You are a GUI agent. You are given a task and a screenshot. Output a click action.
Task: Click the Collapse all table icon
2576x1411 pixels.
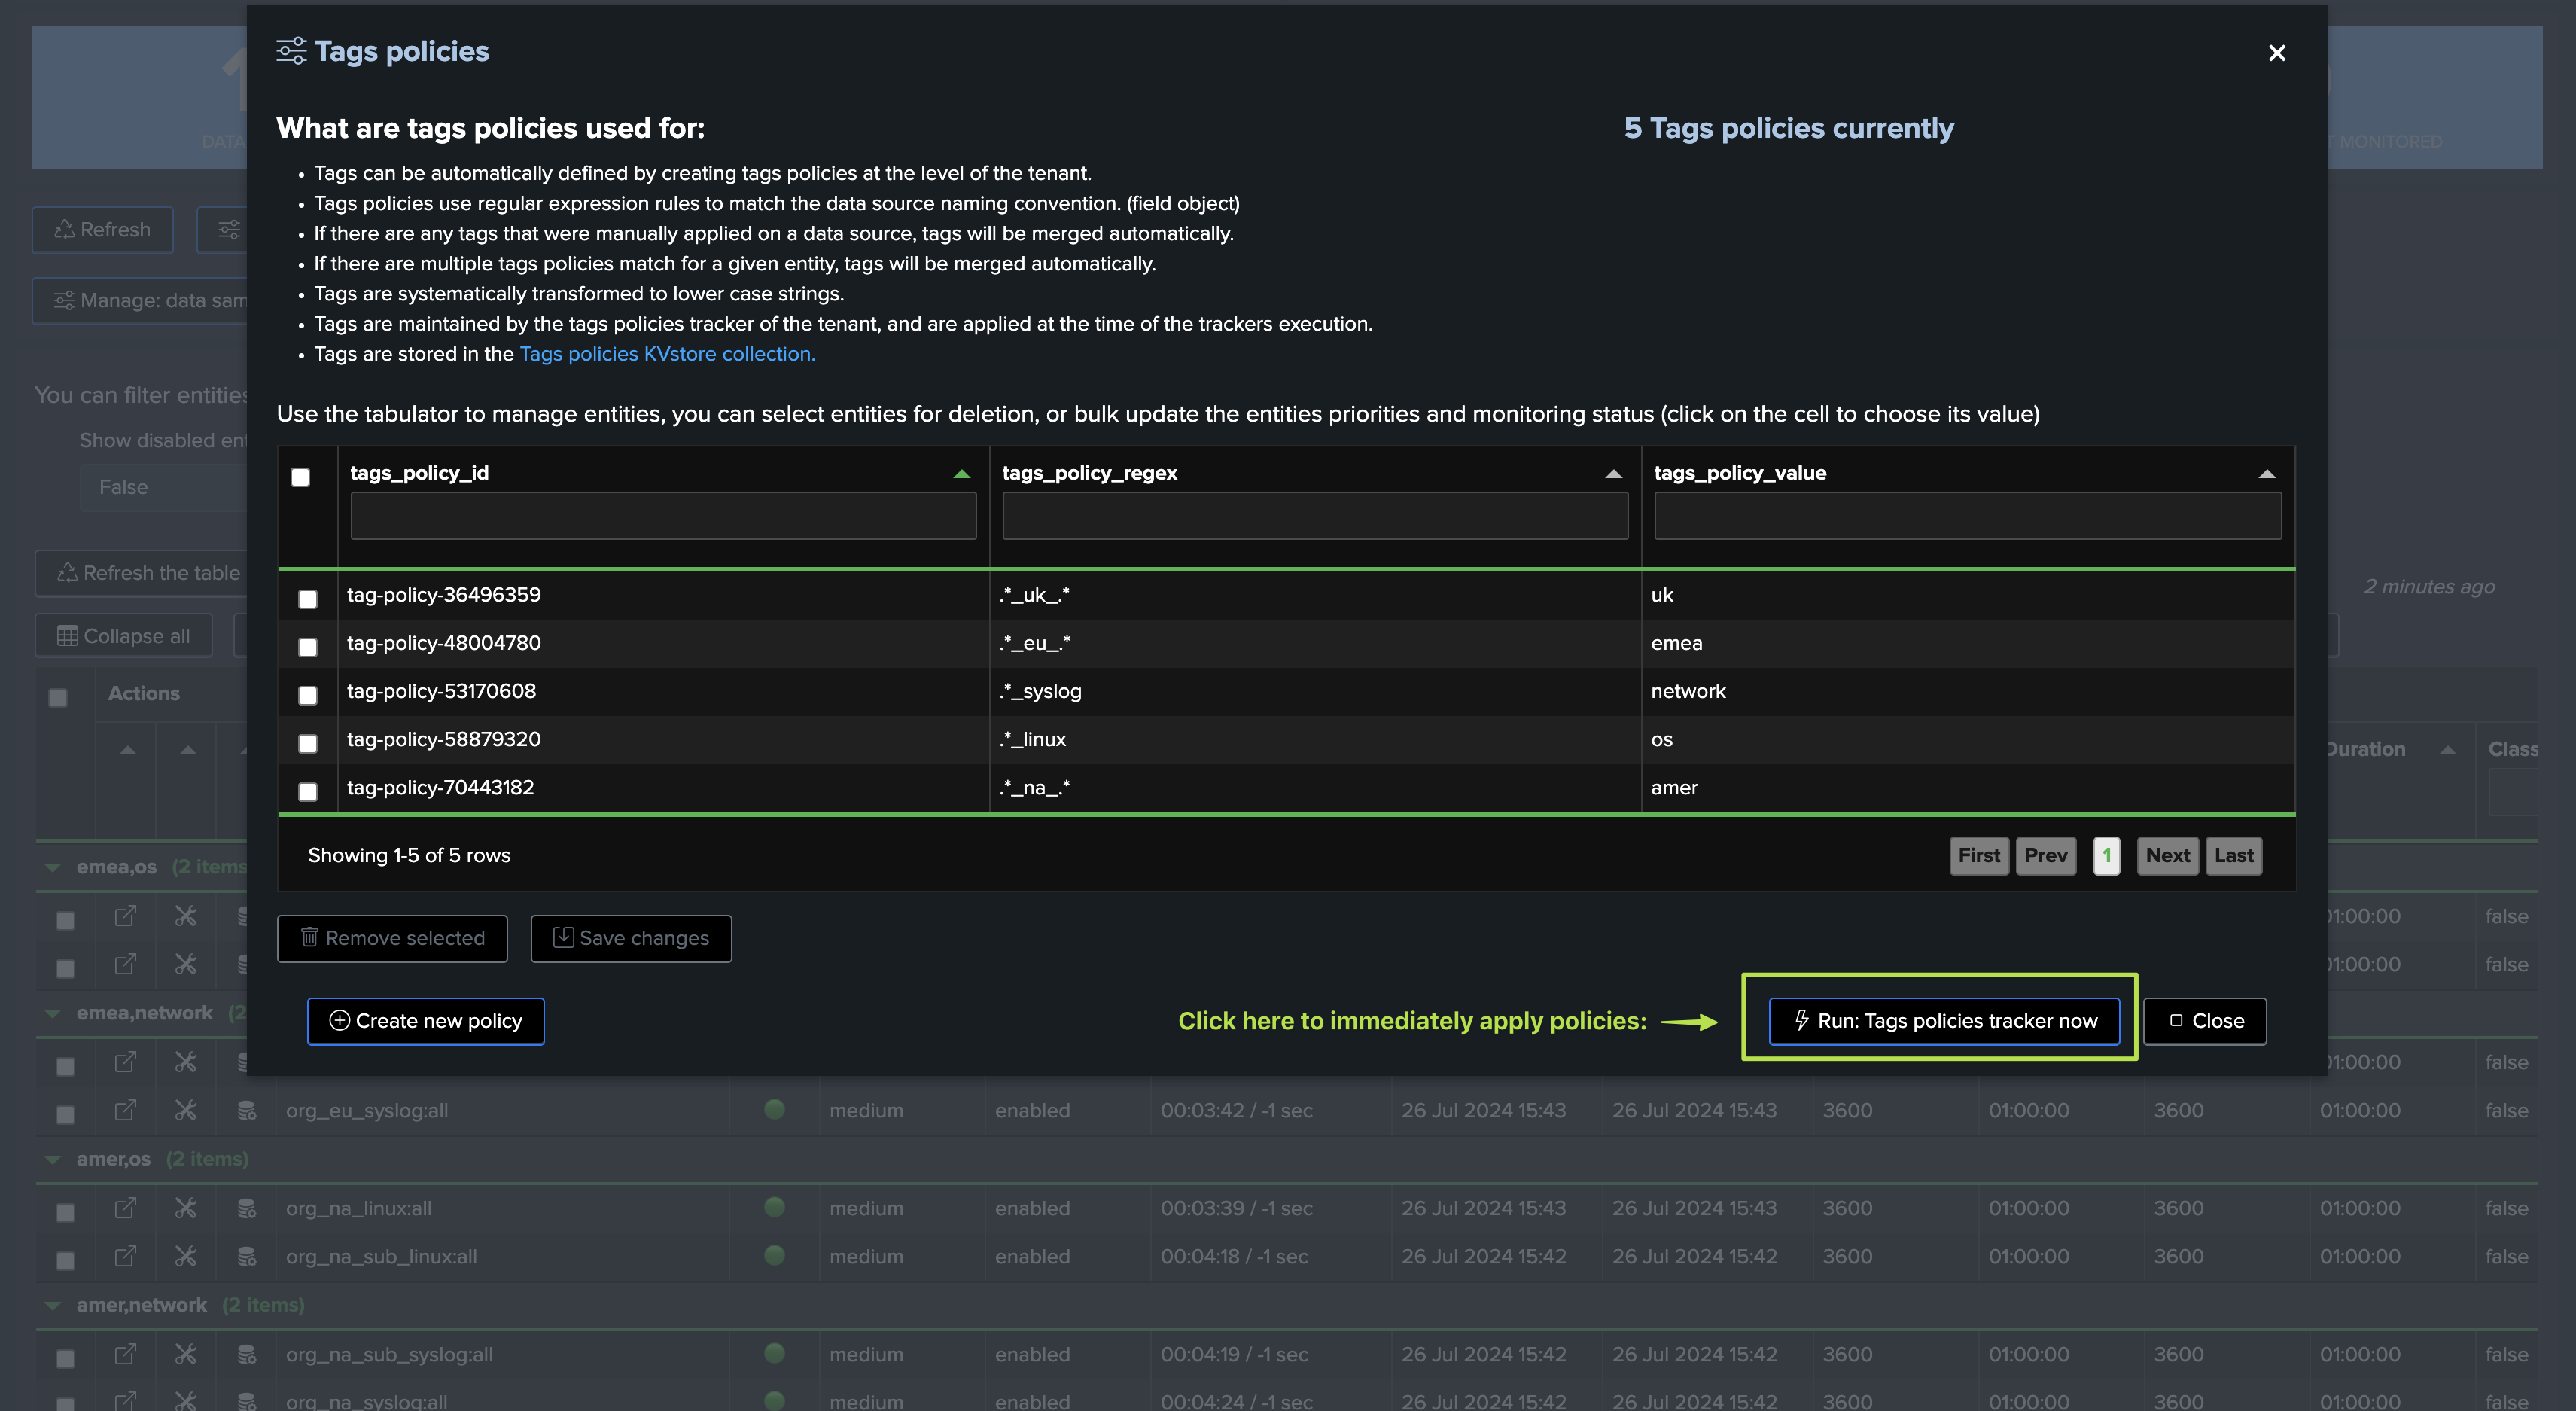(x=67, y=636)
